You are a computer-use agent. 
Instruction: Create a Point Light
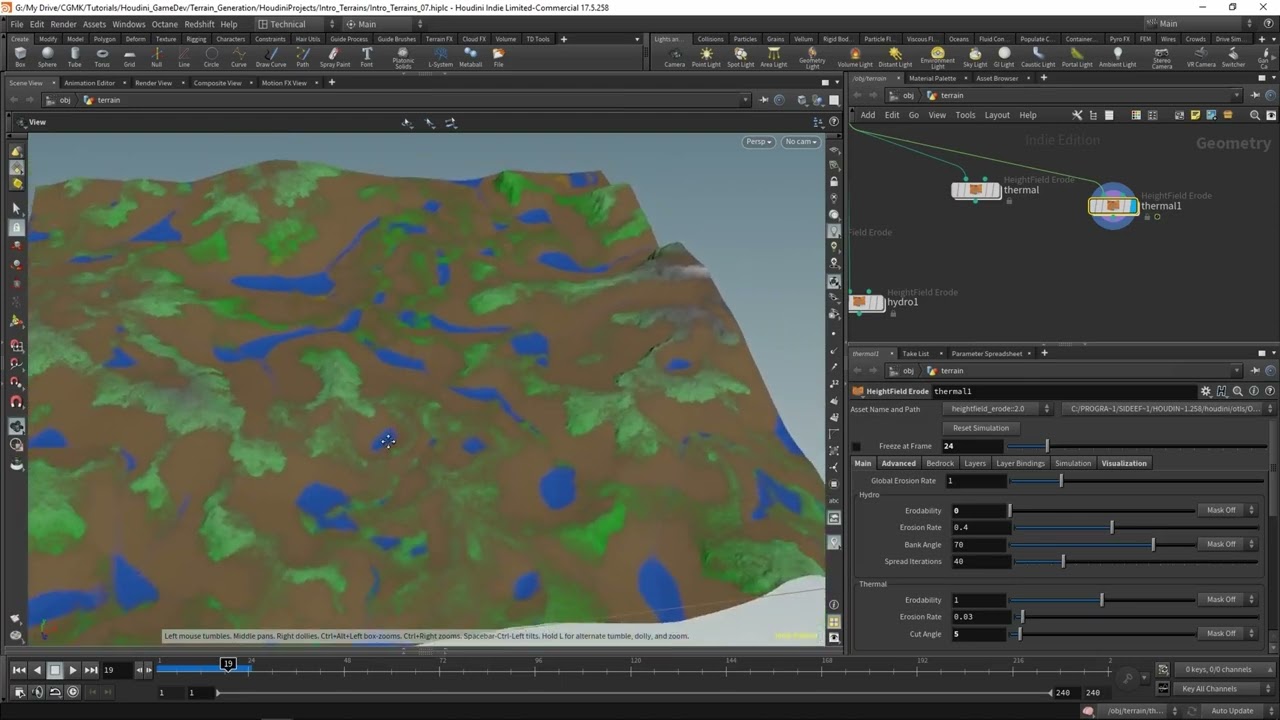pyautogui.click(x=706, y=57)
